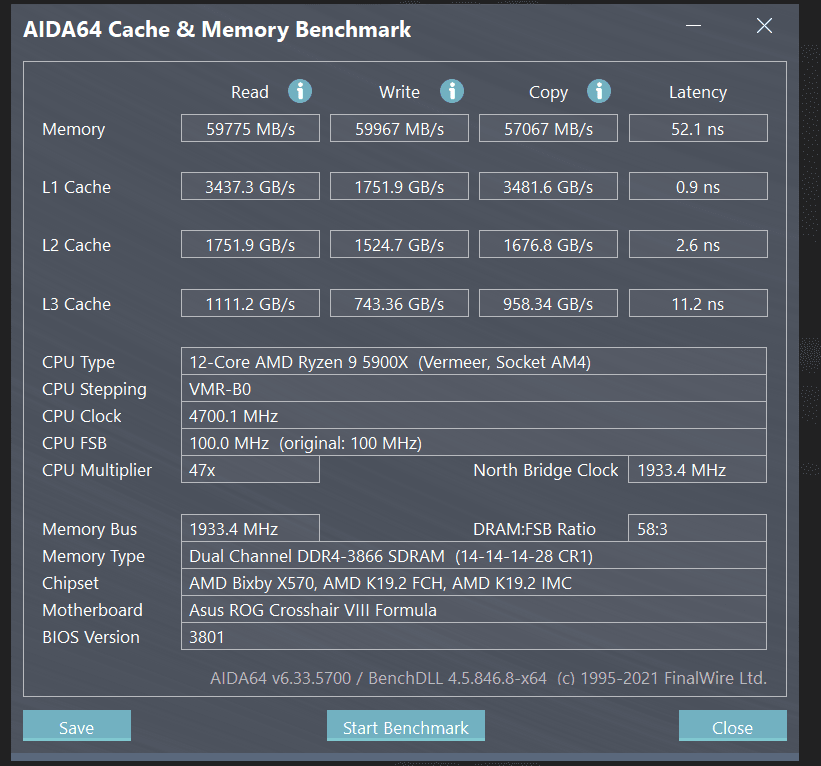This screenshot has width=821, height=766.
Task: Click the Memory latency 52.1 ns box
Action: (698, 128)
